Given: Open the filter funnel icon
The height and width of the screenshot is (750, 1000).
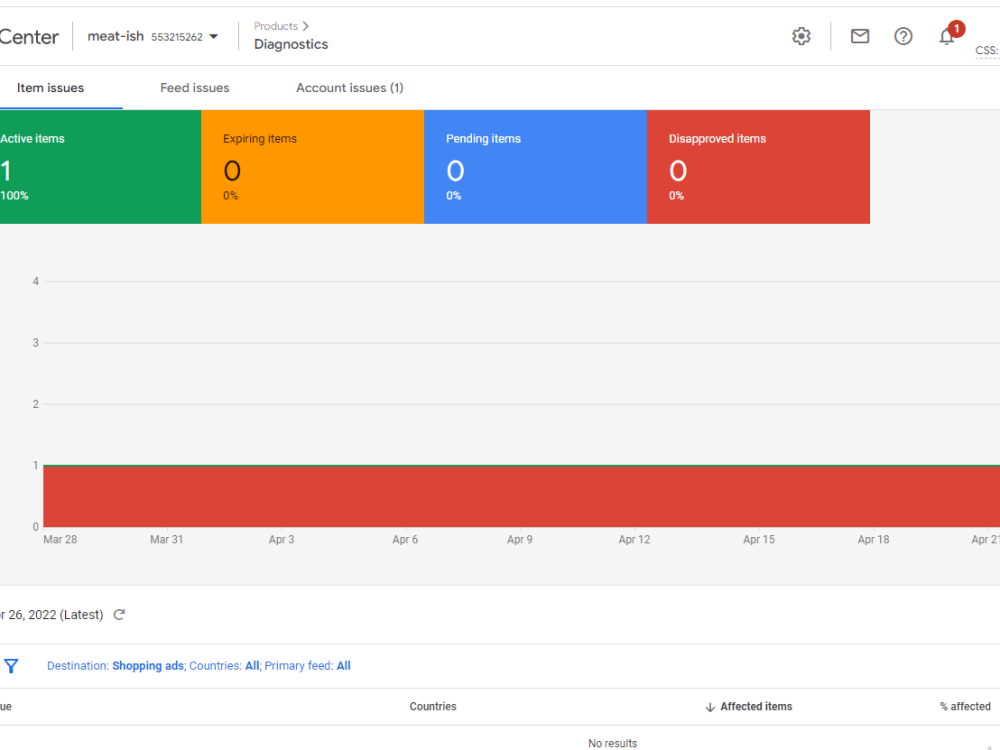Looking at the screenshot, I should click(x=11, y=666).
